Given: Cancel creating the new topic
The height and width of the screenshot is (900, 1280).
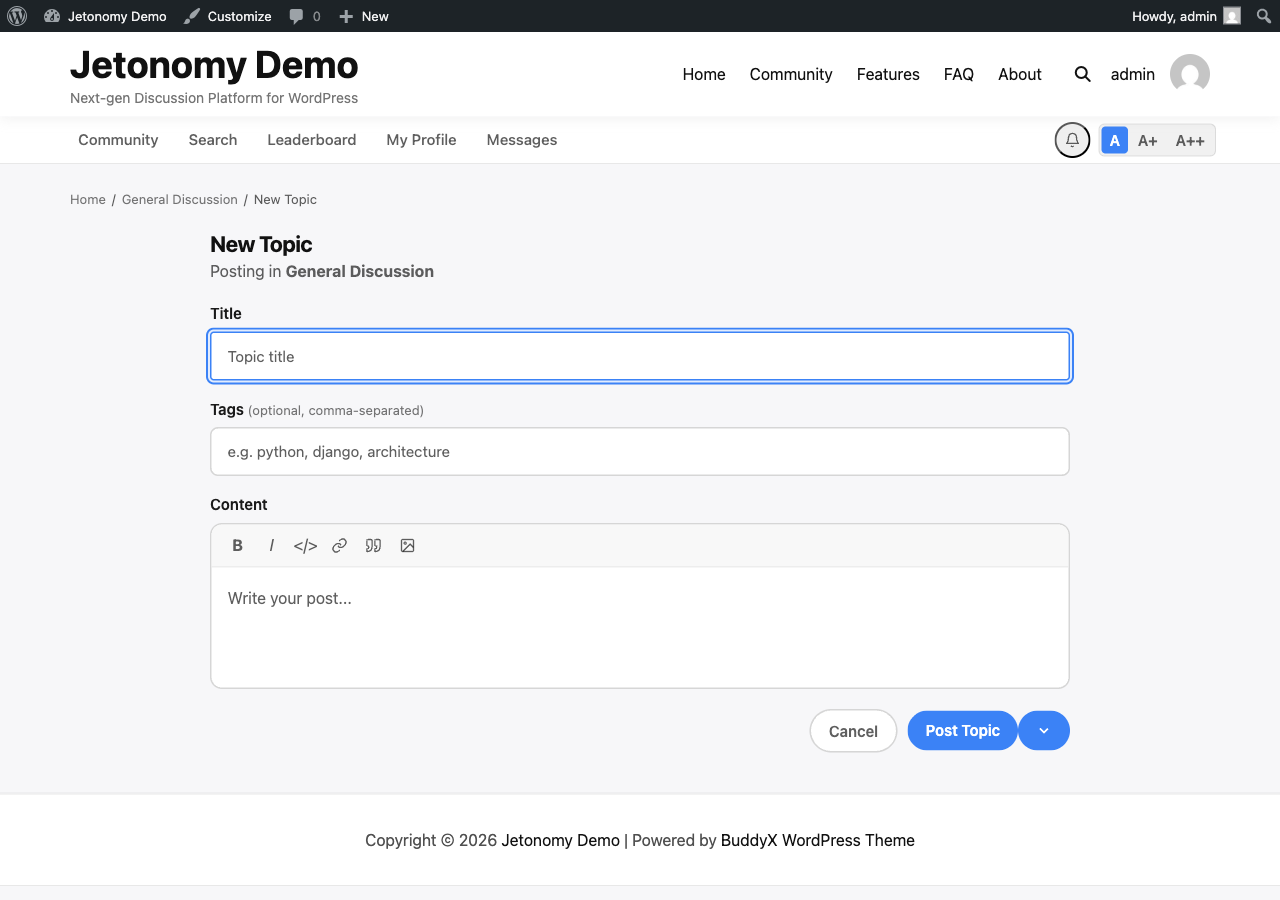Looking at the screenshot, I should coord(853,731).
